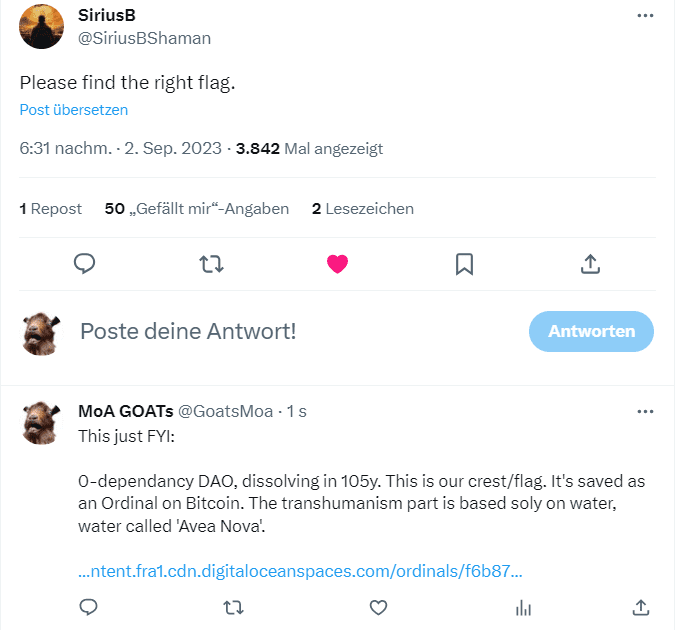Click 'Post übersetzen' translate link
The image size is (686, 630).
pyautogui.click(x=74, y=110)
